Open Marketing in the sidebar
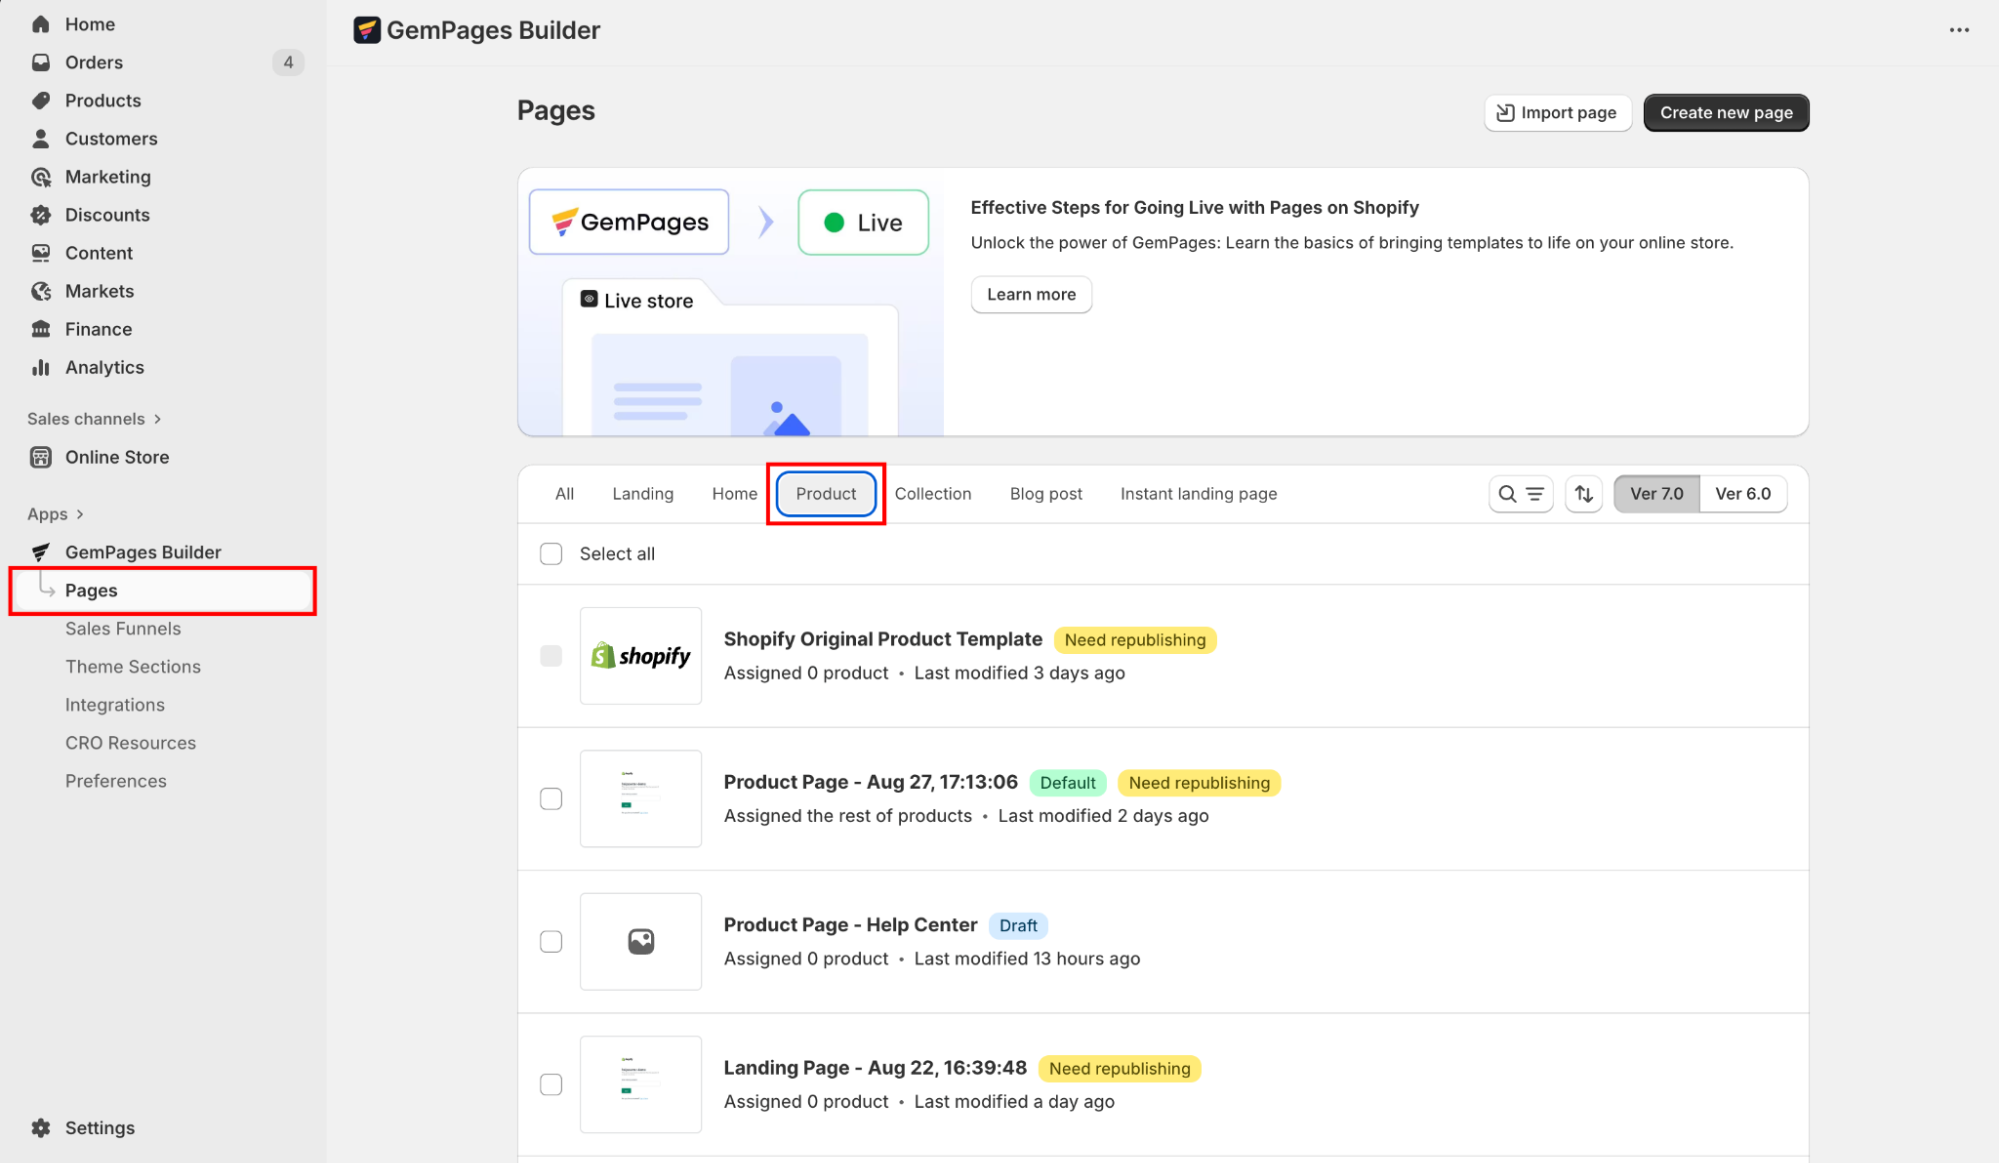This screenshot has width=1999, height=1164. tap(107, 177)
